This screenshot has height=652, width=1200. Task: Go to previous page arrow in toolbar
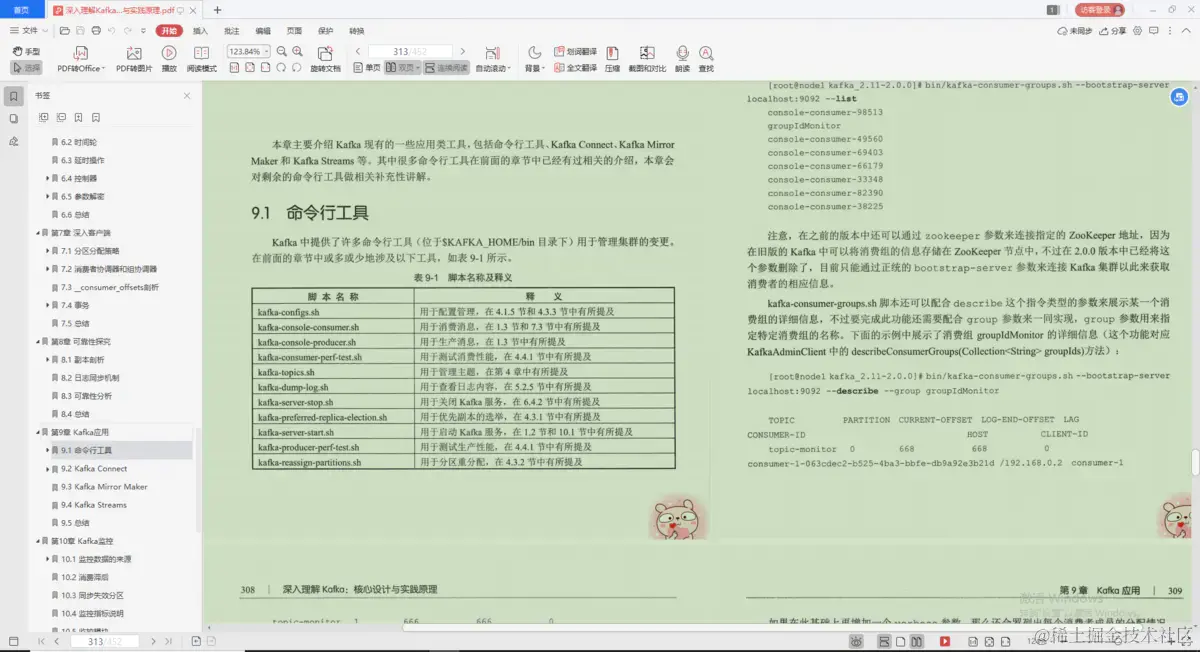point(358,51)
